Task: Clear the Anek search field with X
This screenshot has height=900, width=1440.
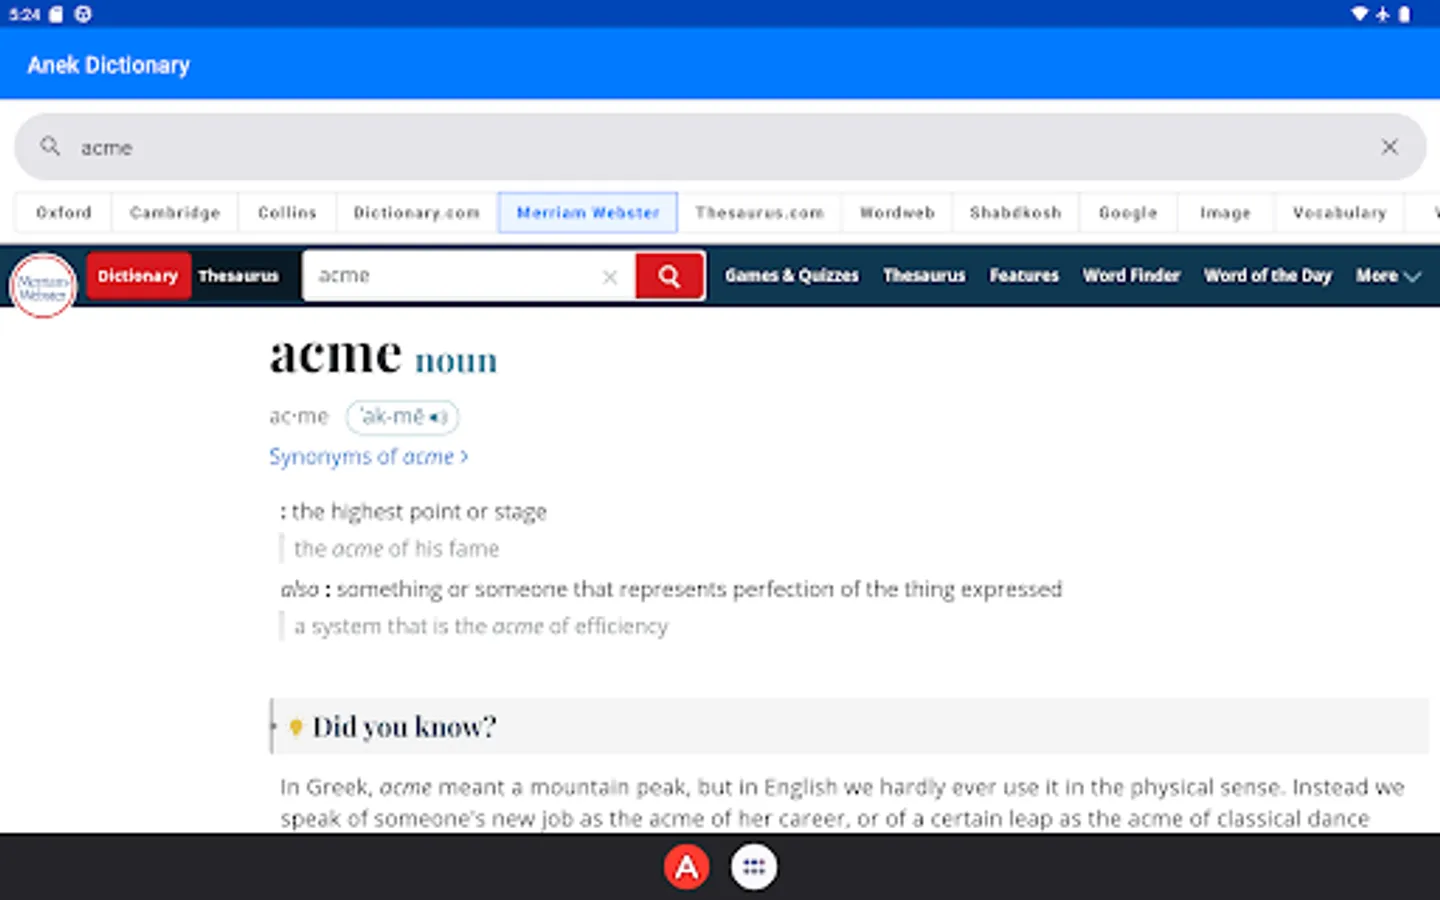Action: [1389, 147]
